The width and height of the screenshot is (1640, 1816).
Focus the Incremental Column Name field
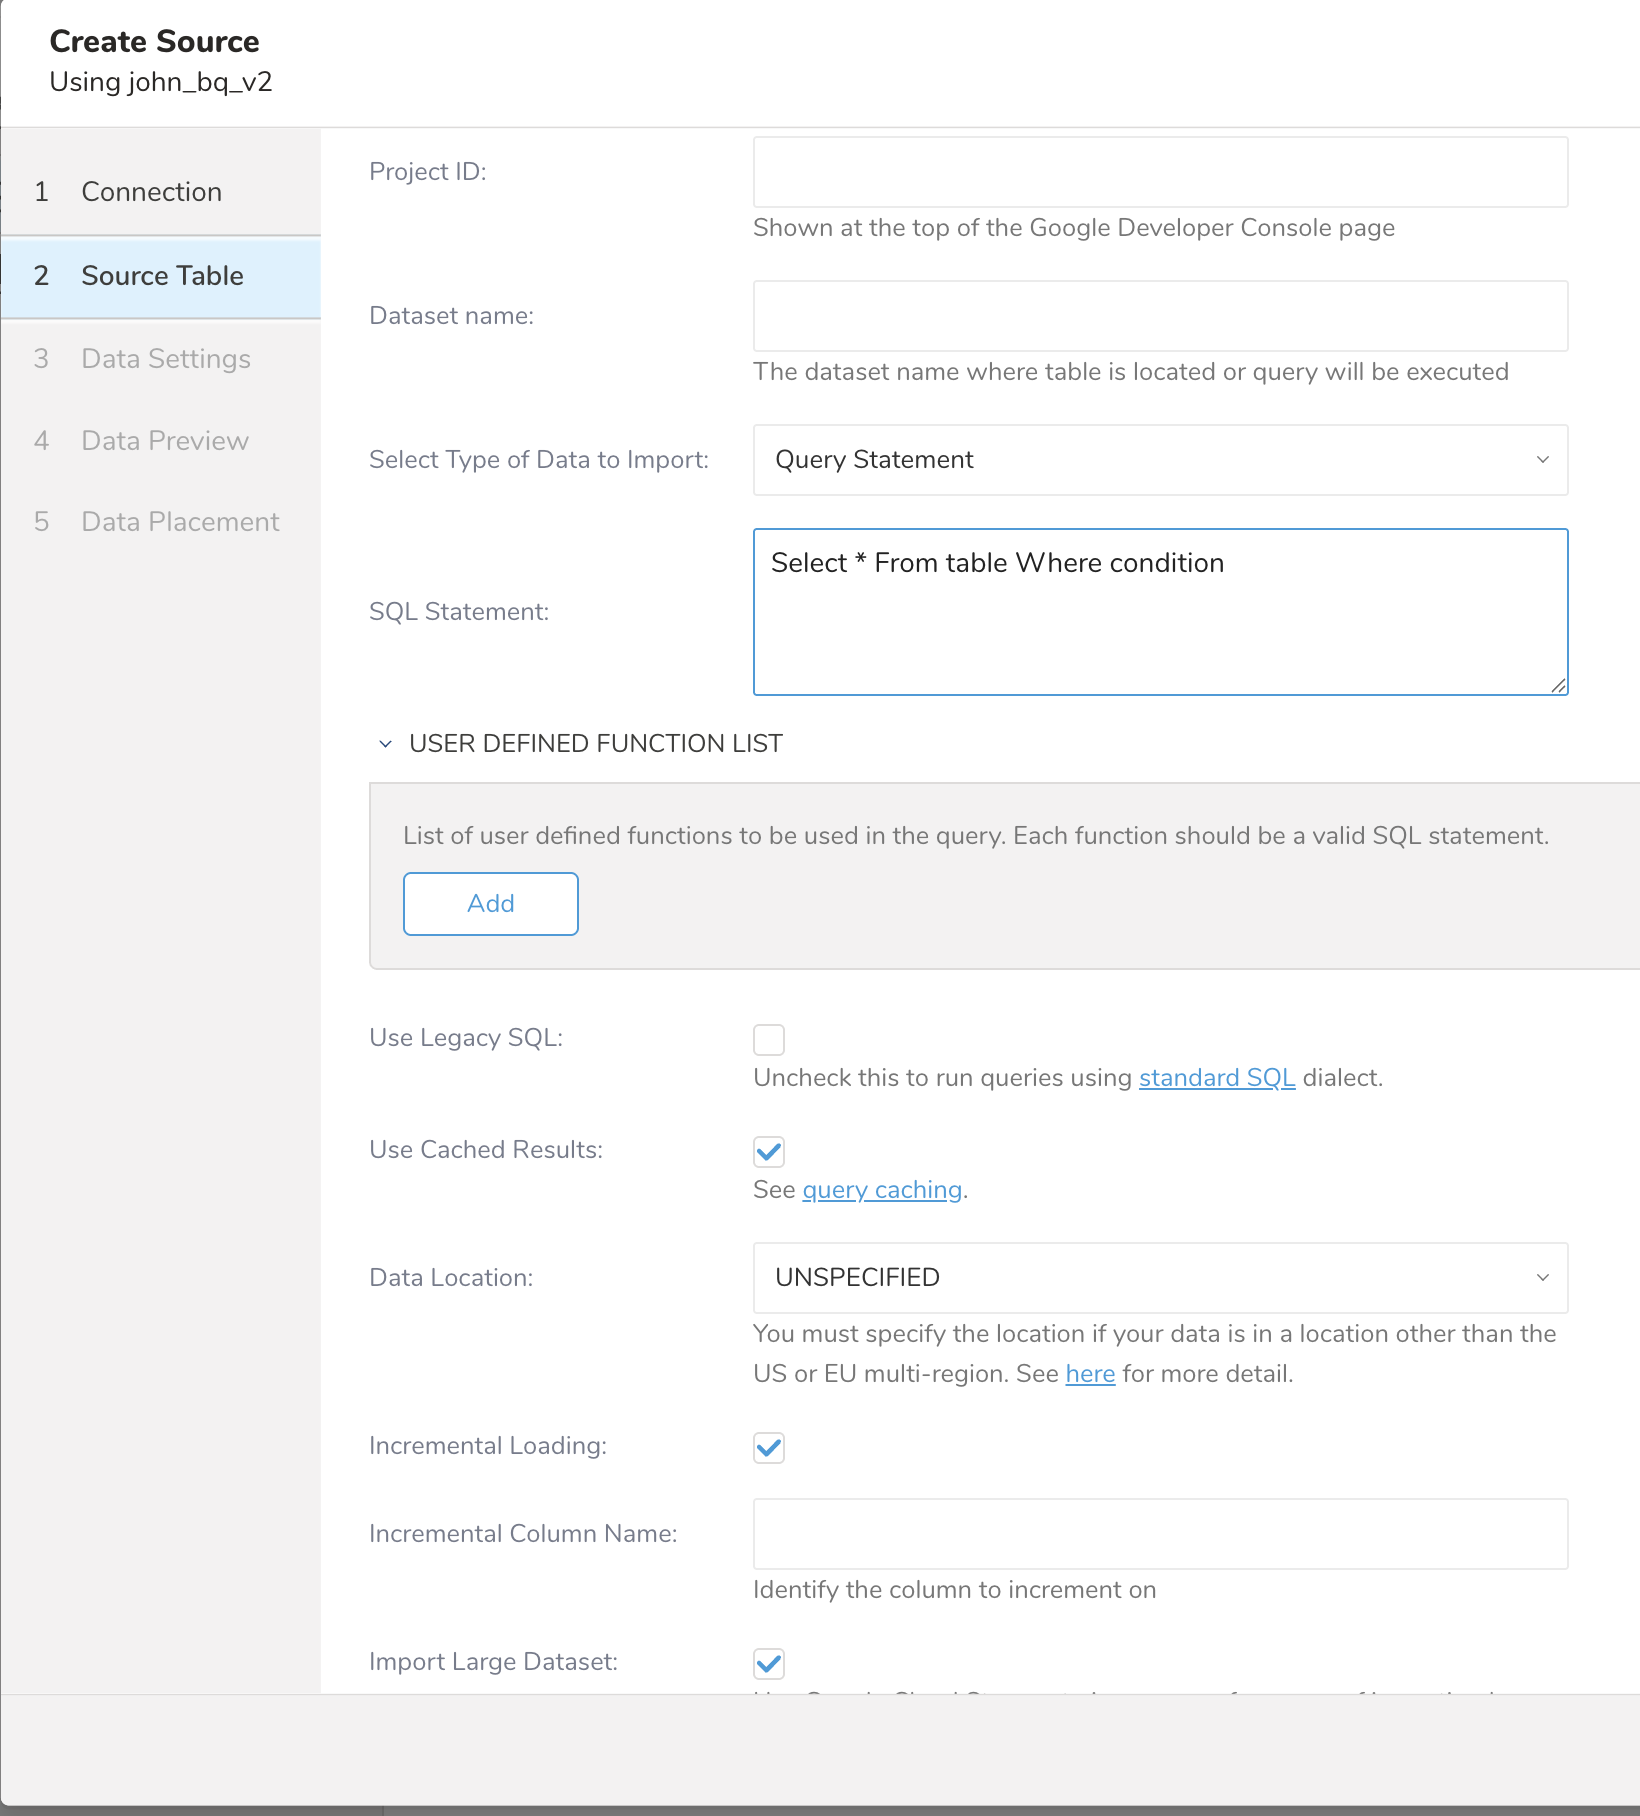(x=1159, y=1534)
